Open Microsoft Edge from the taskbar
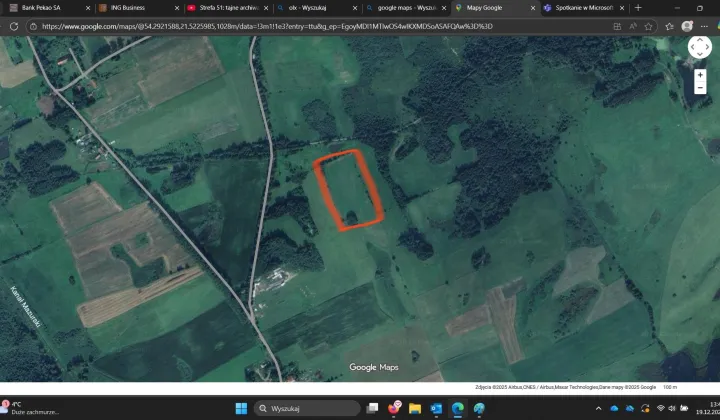720x420 pixels. (458, 408)
